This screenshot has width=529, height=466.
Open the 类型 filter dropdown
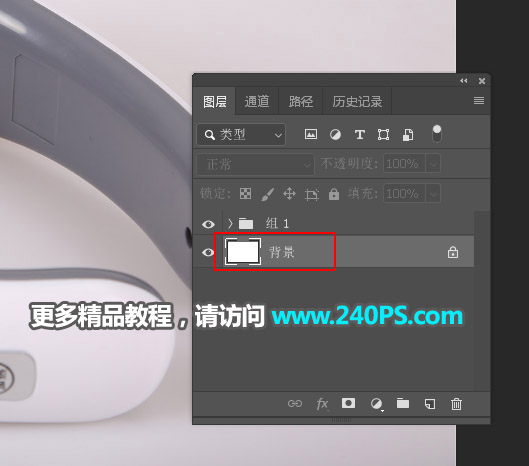(x=241, y=135)
